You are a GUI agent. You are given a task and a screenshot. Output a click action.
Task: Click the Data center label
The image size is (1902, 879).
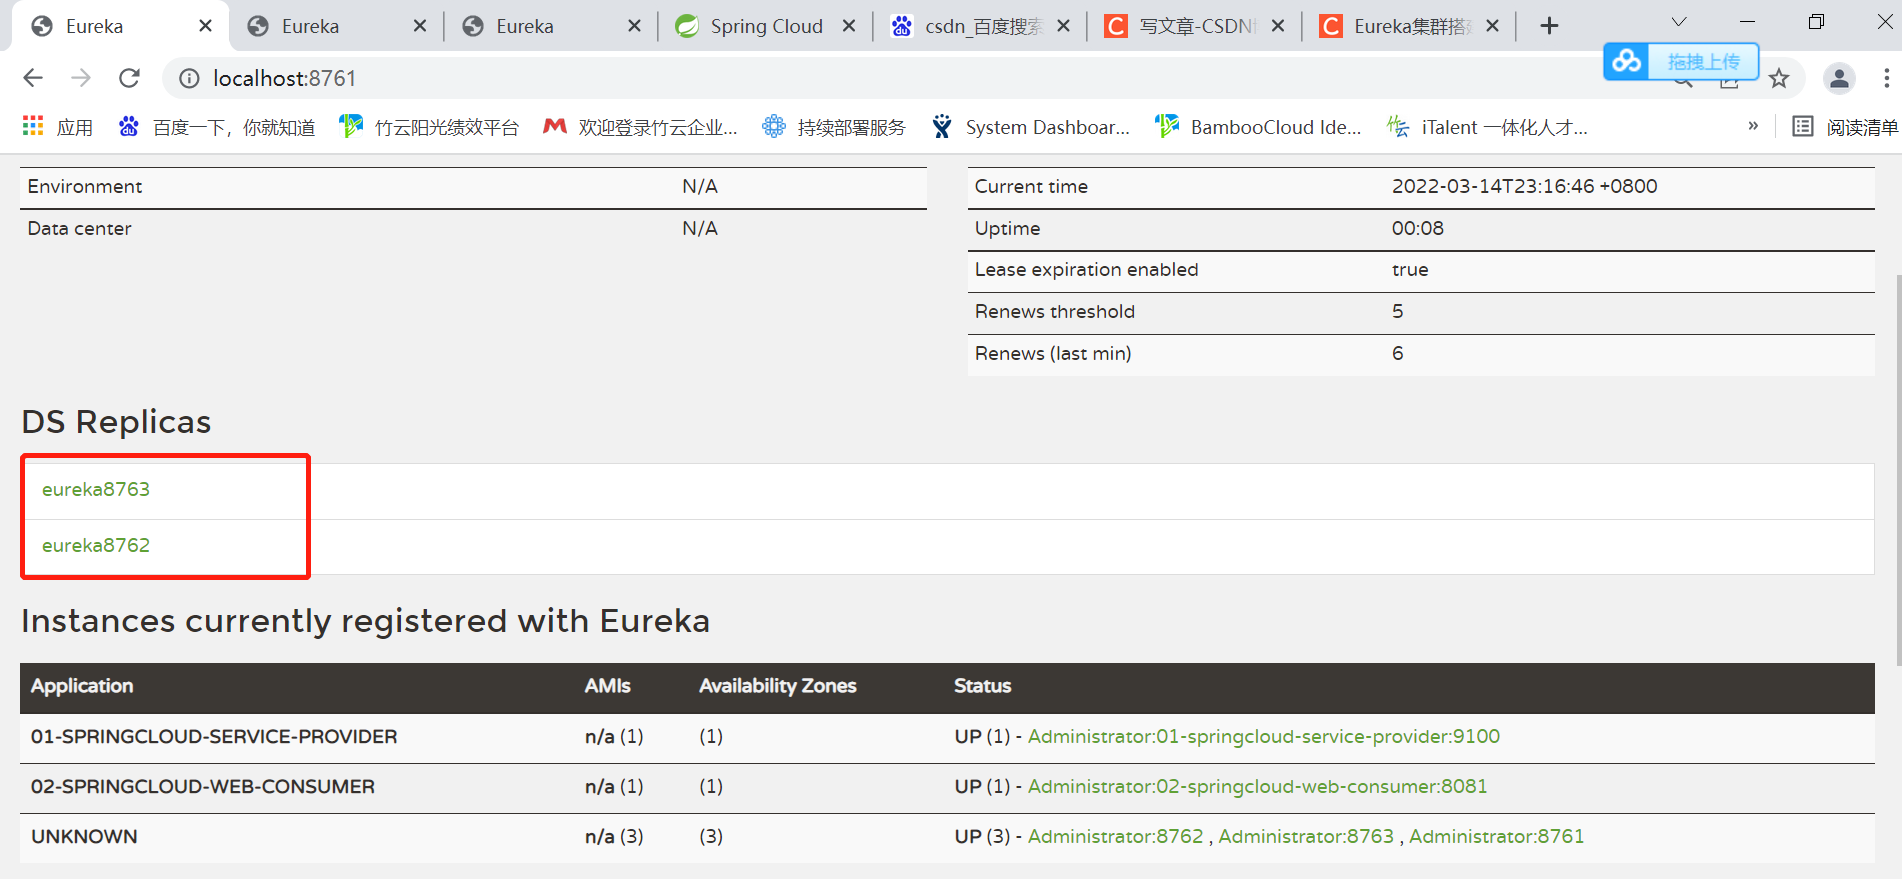coord(80,229)
